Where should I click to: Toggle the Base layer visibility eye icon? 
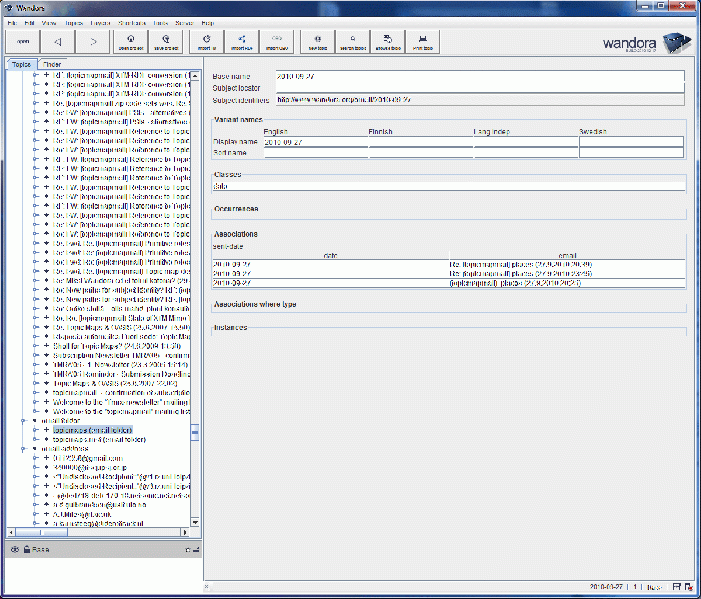coord(14,549)
